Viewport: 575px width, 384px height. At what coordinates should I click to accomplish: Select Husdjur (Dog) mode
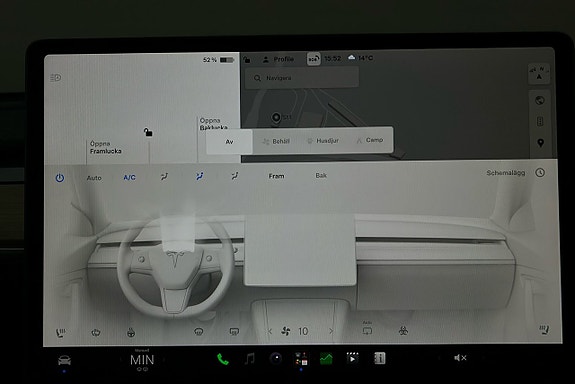point(323,140)
